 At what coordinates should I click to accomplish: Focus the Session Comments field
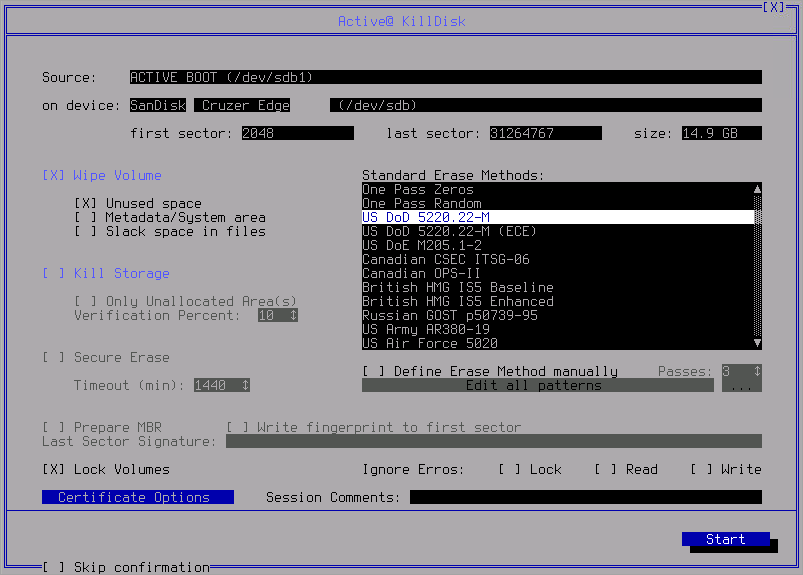(586, 497)
